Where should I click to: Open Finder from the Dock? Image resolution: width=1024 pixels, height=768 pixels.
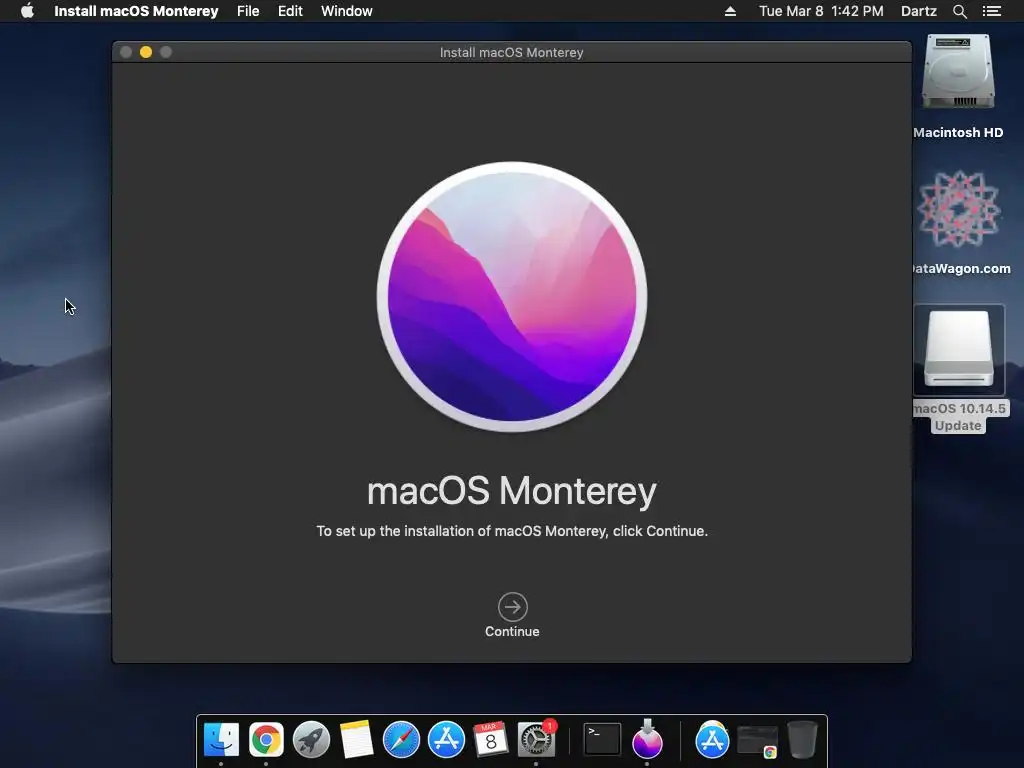[221, 740]
